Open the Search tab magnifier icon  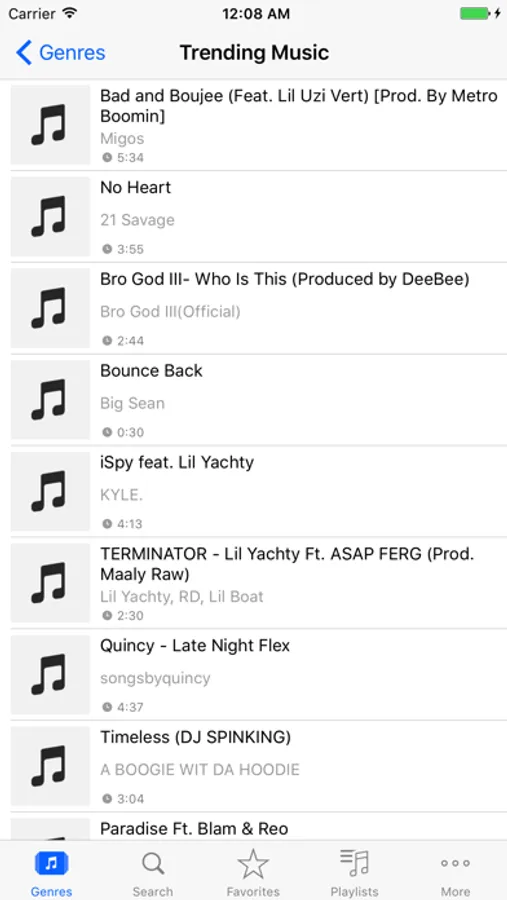(153, 863)
